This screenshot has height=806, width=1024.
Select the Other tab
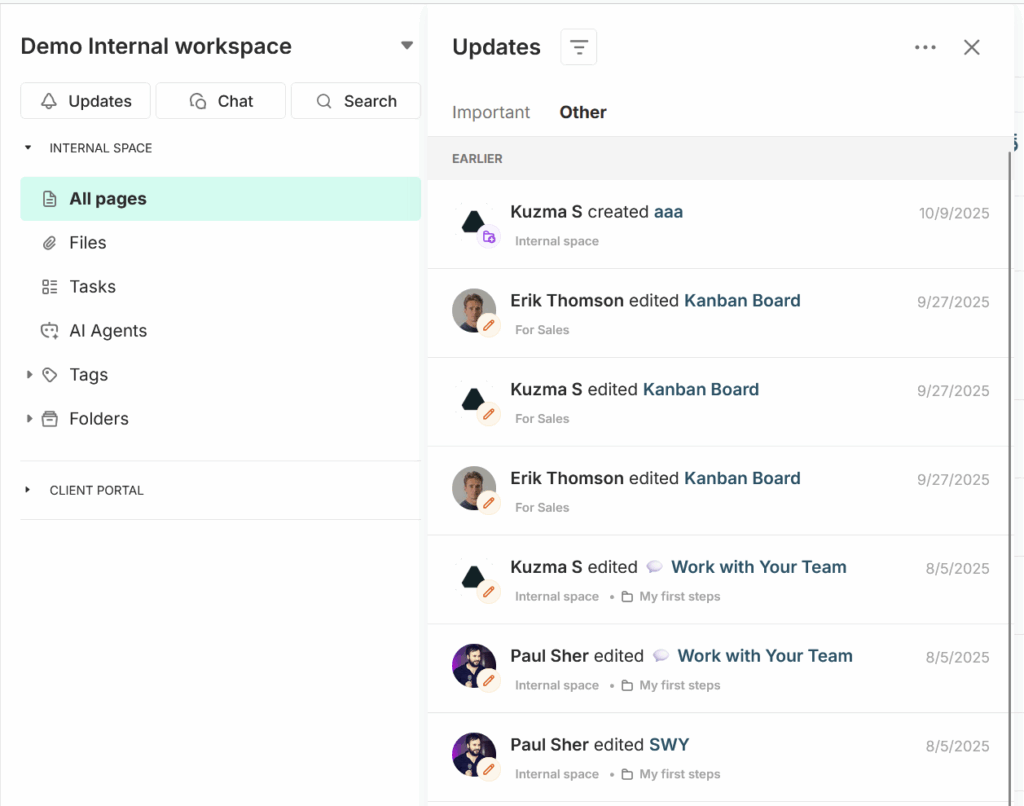click(x=583, y=112)
